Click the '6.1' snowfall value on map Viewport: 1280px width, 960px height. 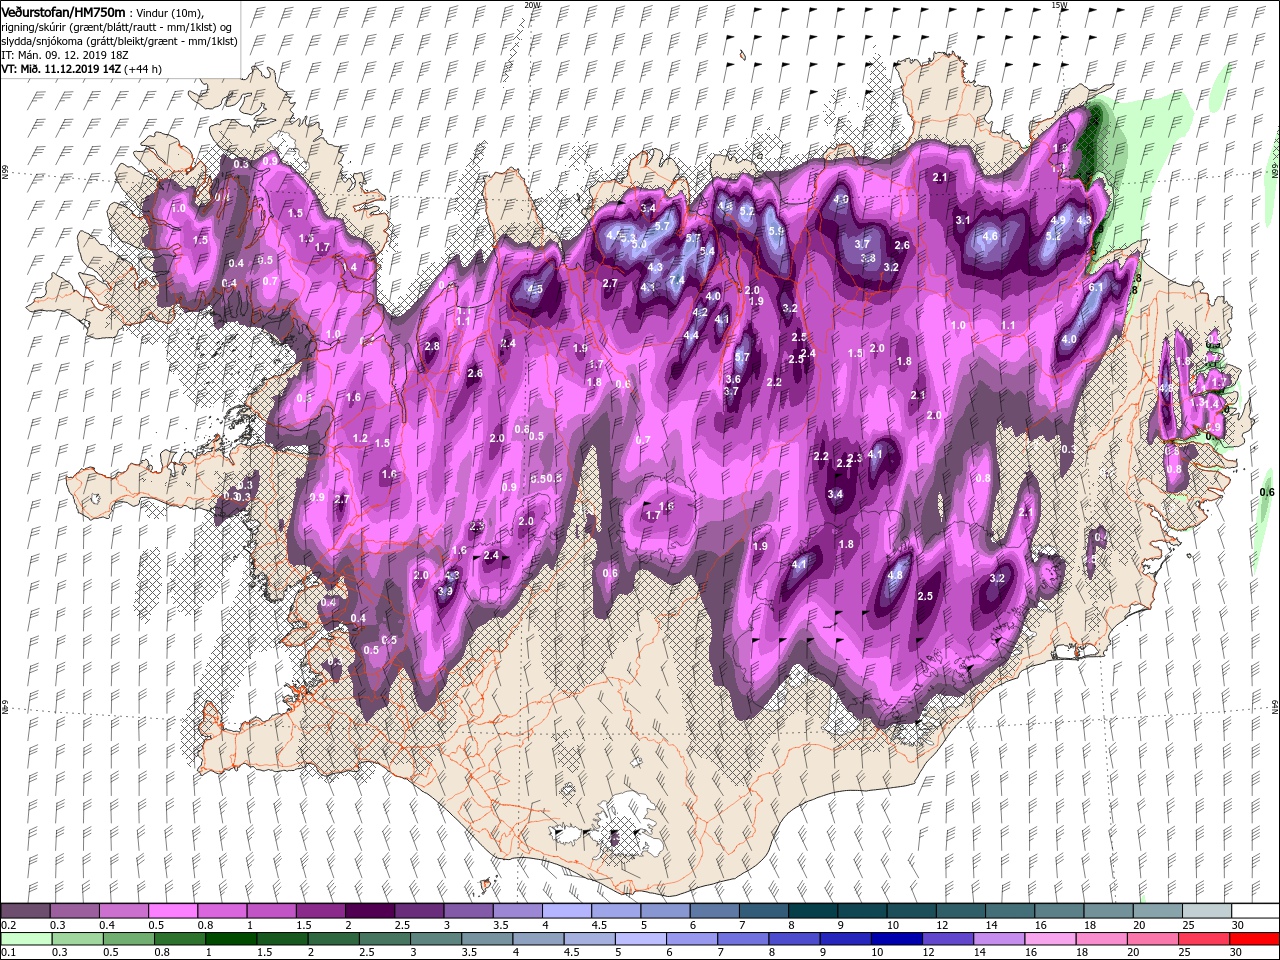(x=1095, y=287)
